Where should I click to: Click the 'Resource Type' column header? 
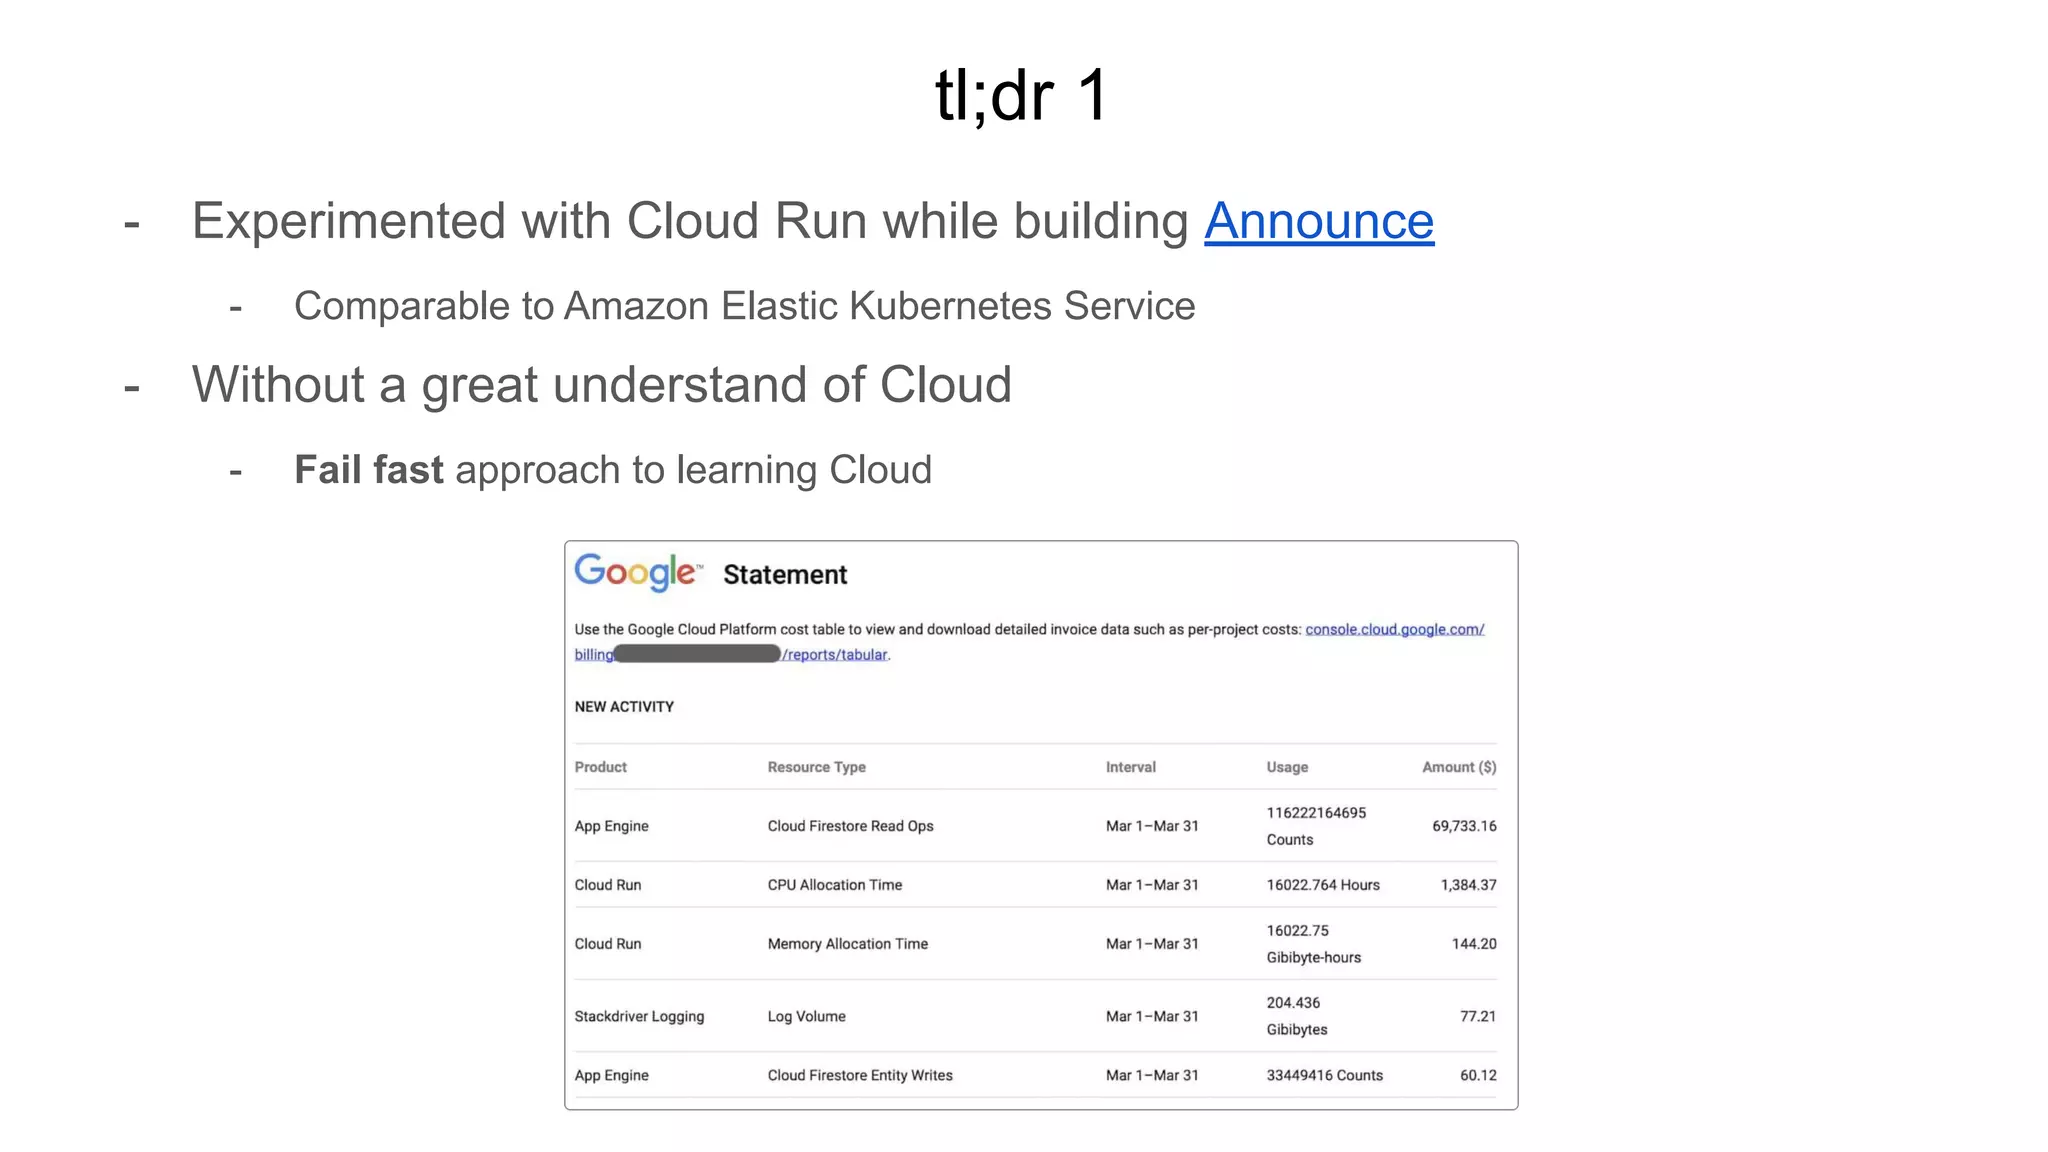coord(816,767)
